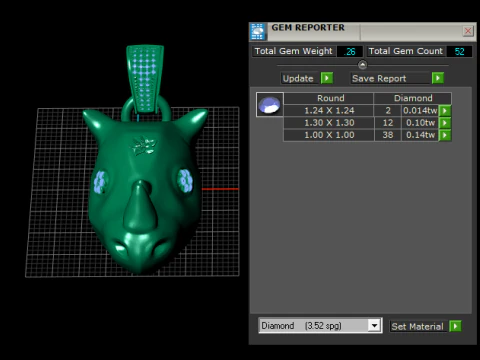Screen dimensions: 480x360
Task: Click the green arrow for 0.014tw row
Action: click(x=445, y=110)
